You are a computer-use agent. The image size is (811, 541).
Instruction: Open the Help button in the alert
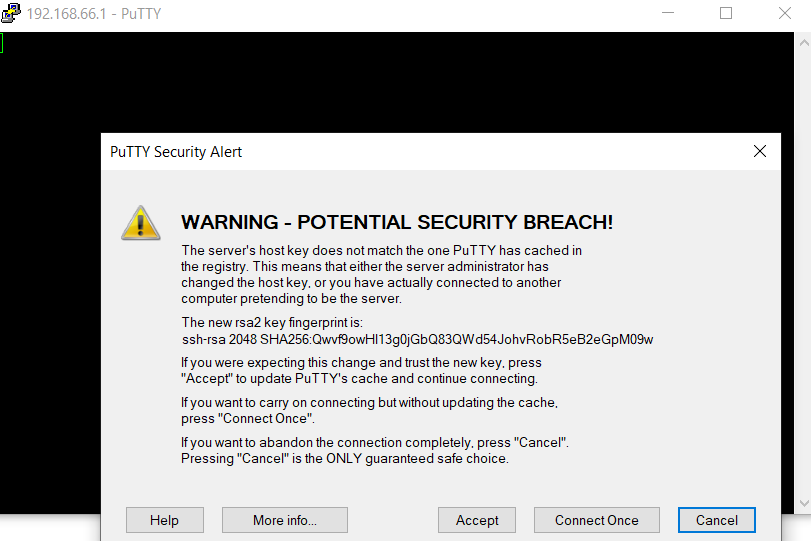click(165, 520)
